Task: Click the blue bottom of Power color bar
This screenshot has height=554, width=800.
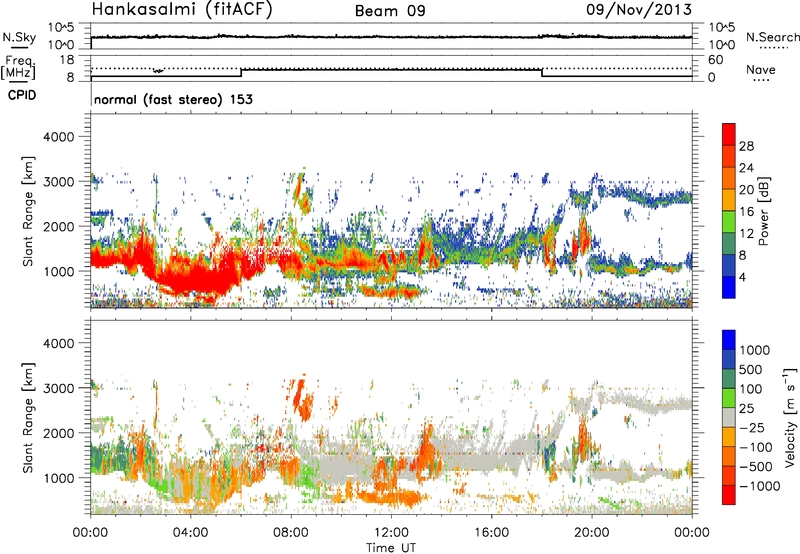Action: click(x=729, y=287)
